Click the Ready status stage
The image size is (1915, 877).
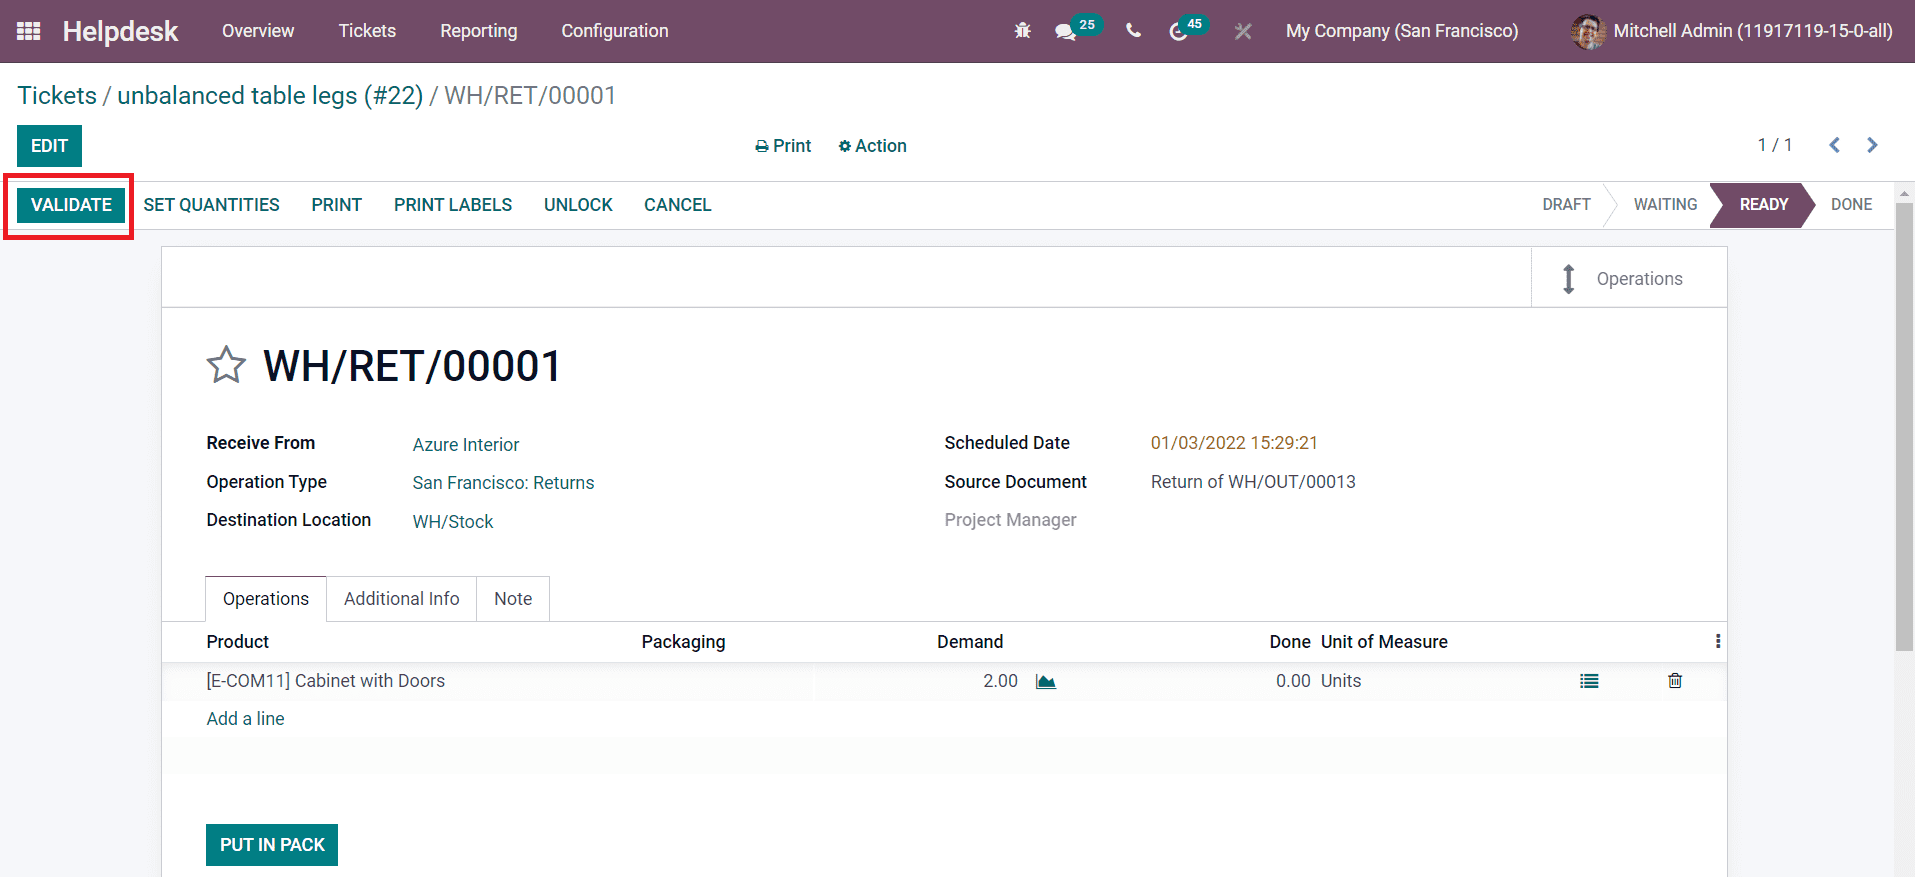pos(1763,205)
